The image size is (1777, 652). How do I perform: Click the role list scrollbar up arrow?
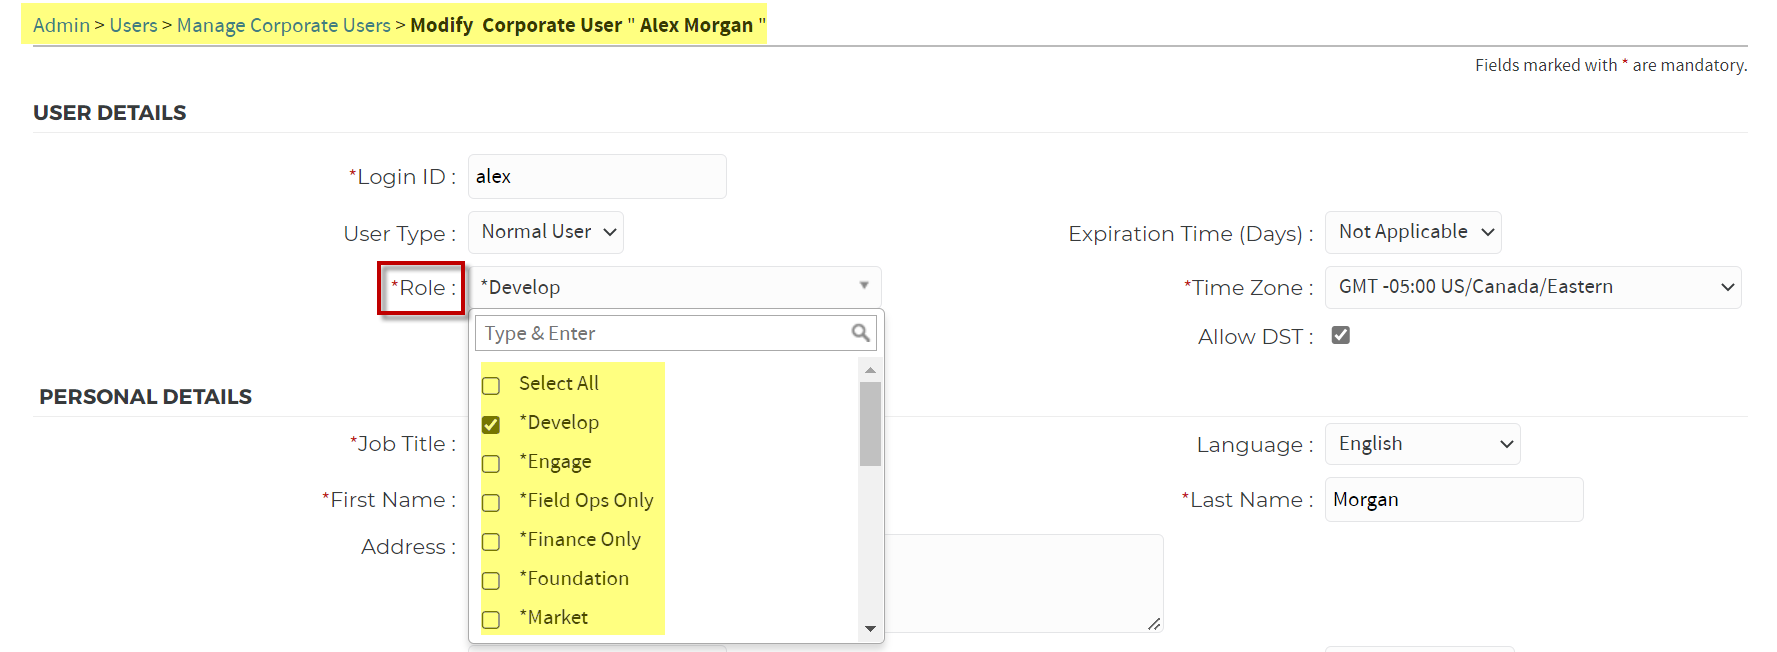point(870,370)
